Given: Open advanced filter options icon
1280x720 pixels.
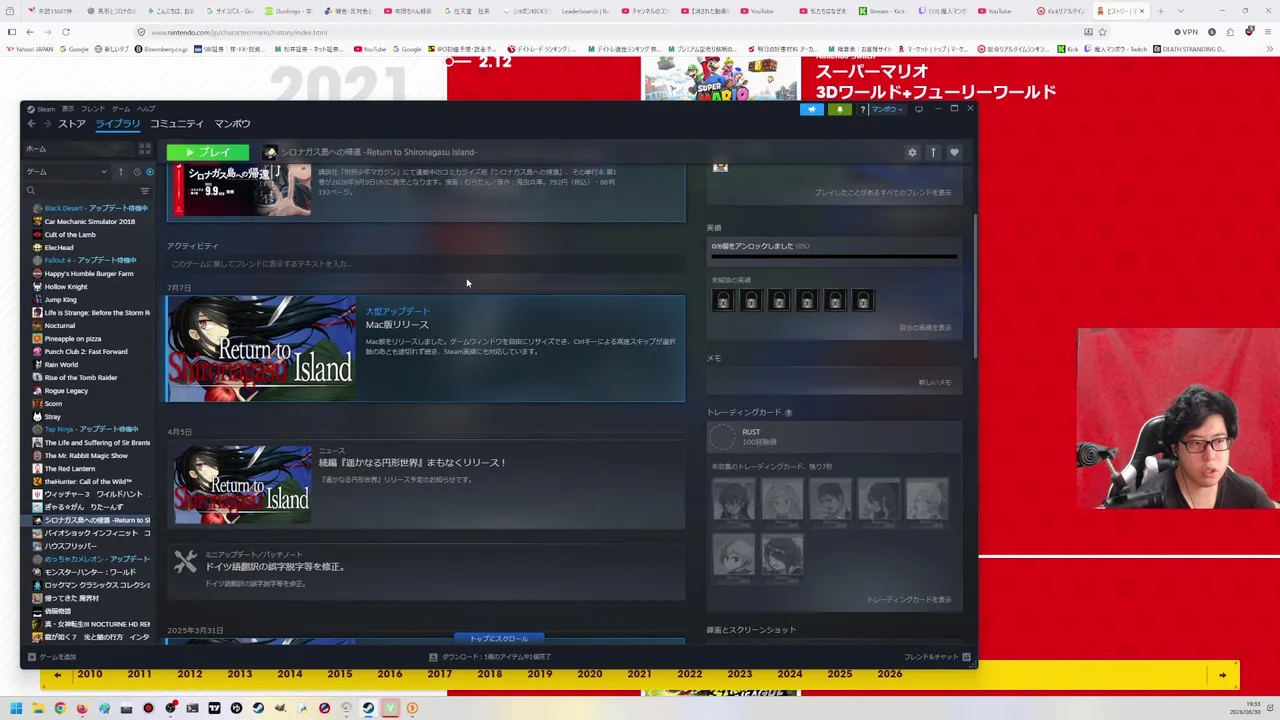Looking at the screenshot, I should [x=145, y=190].
